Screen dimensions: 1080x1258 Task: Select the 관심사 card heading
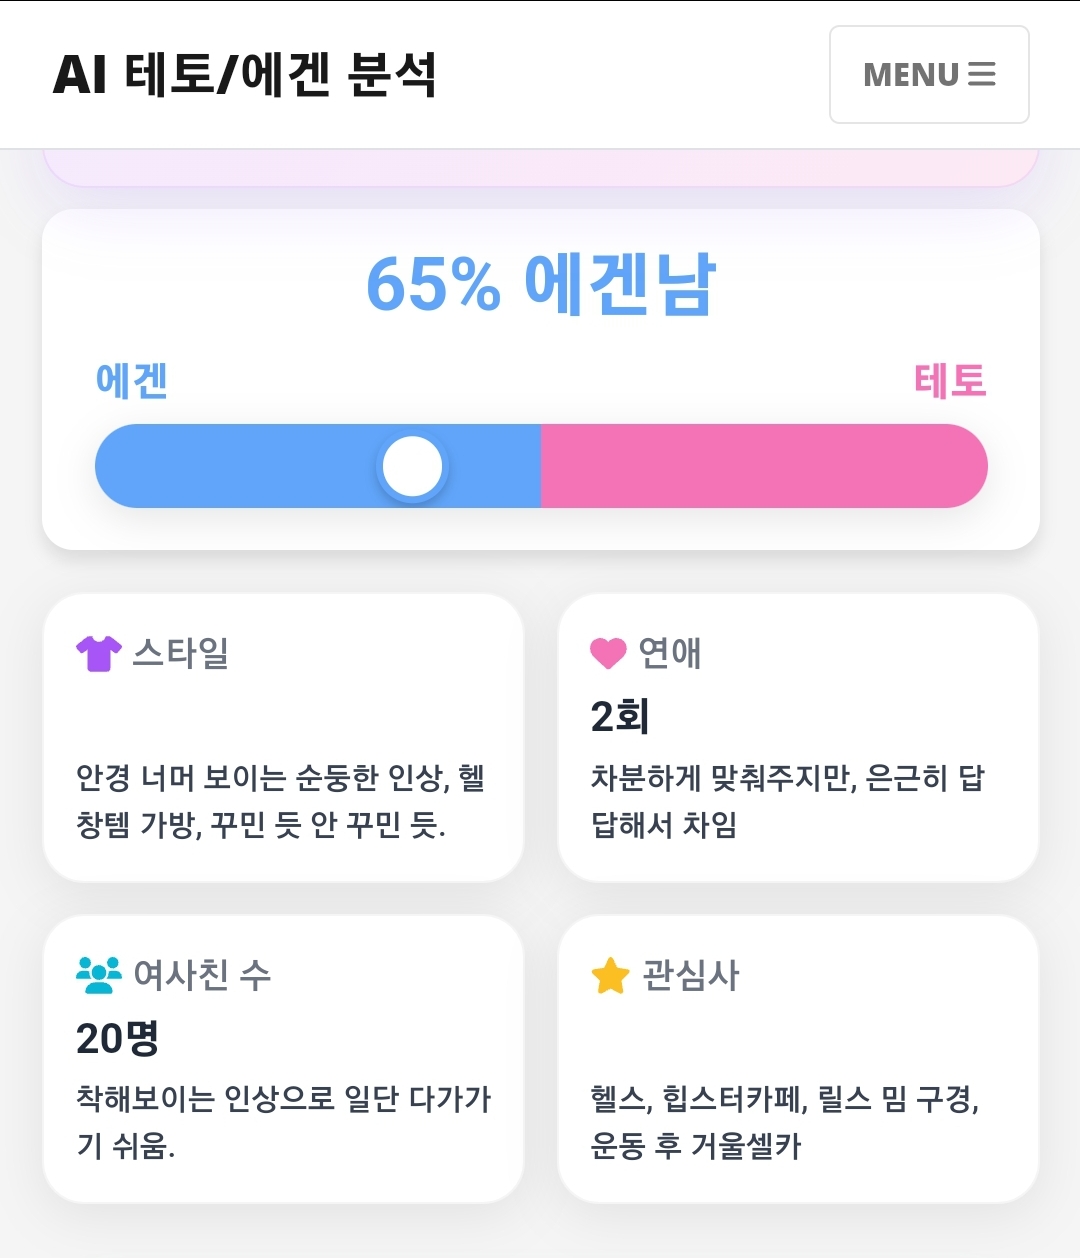[691, 975]
